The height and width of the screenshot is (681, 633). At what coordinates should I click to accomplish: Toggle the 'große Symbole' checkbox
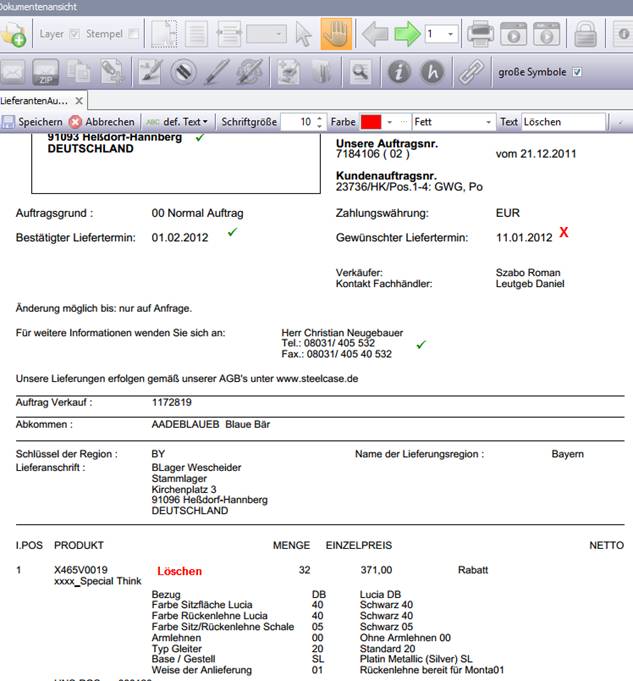(x=577, y=72)
